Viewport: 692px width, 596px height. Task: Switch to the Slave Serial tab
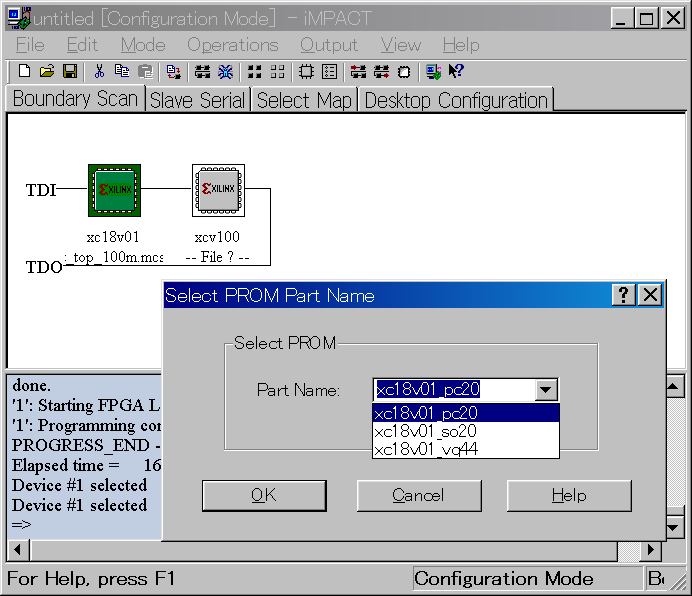click(x=198, y=100)
